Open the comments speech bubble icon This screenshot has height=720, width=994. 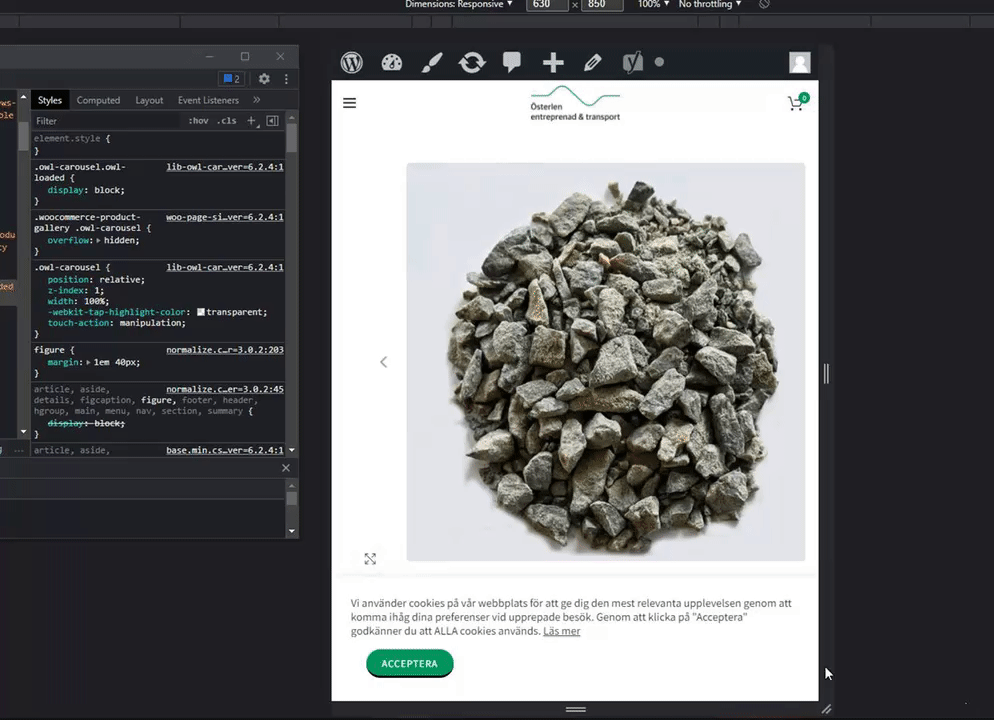pyautogui.click(x=512, y=62)
